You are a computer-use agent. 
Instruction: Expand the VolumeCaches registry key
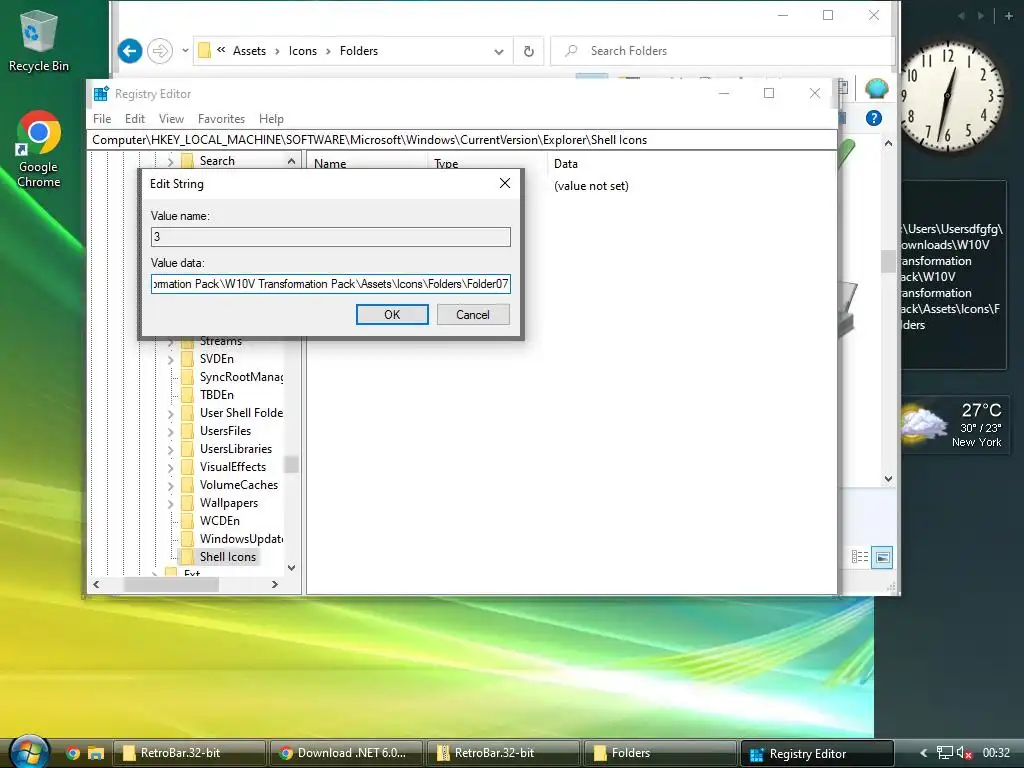170,485
